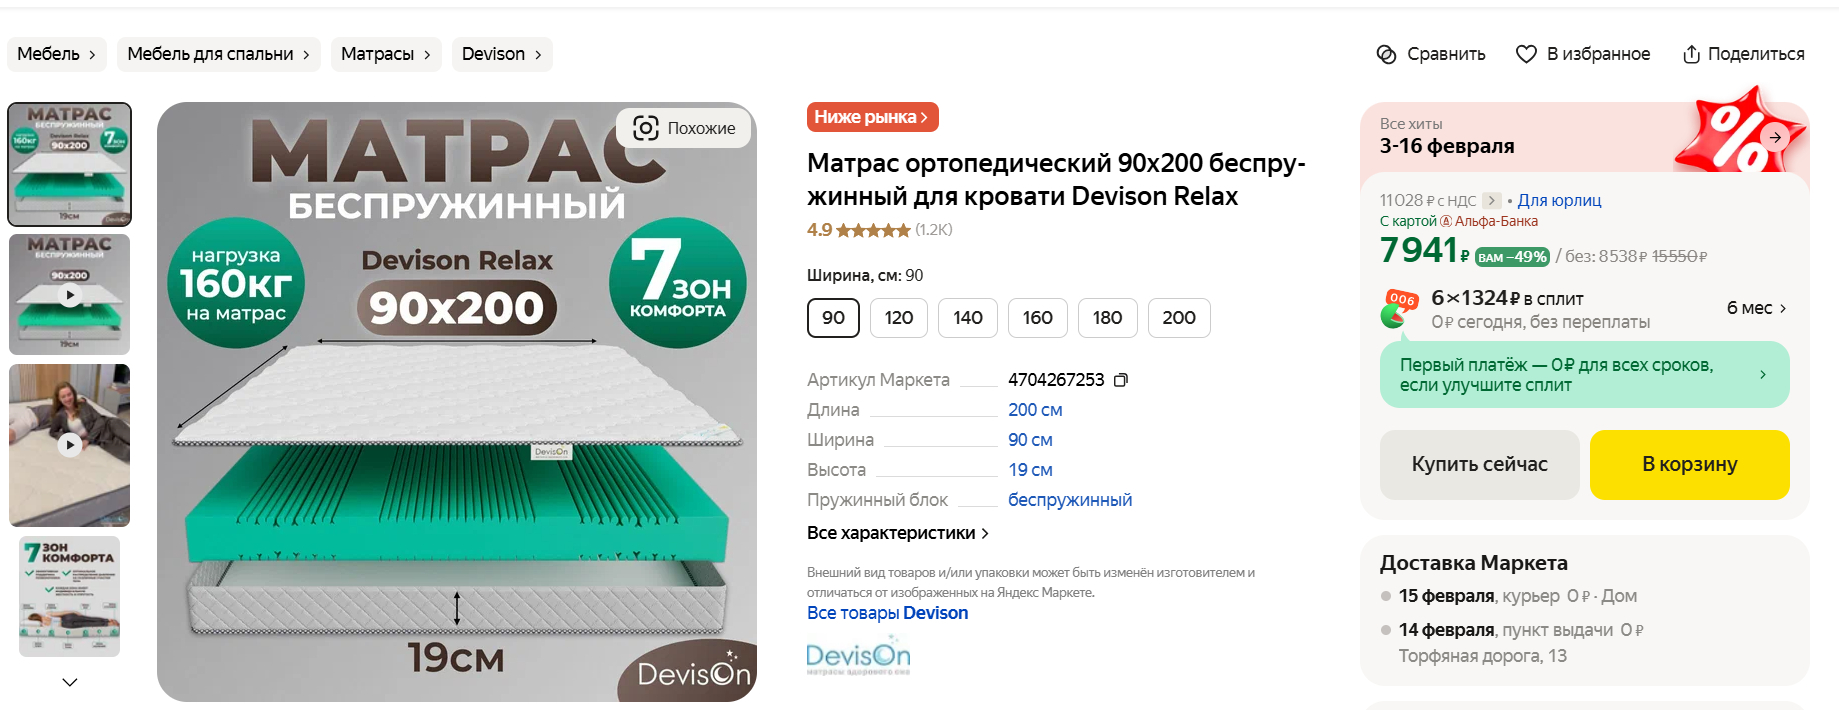Select the 7 зон комфорта thumbnail
1839x710 pixels.
[69, 596]
